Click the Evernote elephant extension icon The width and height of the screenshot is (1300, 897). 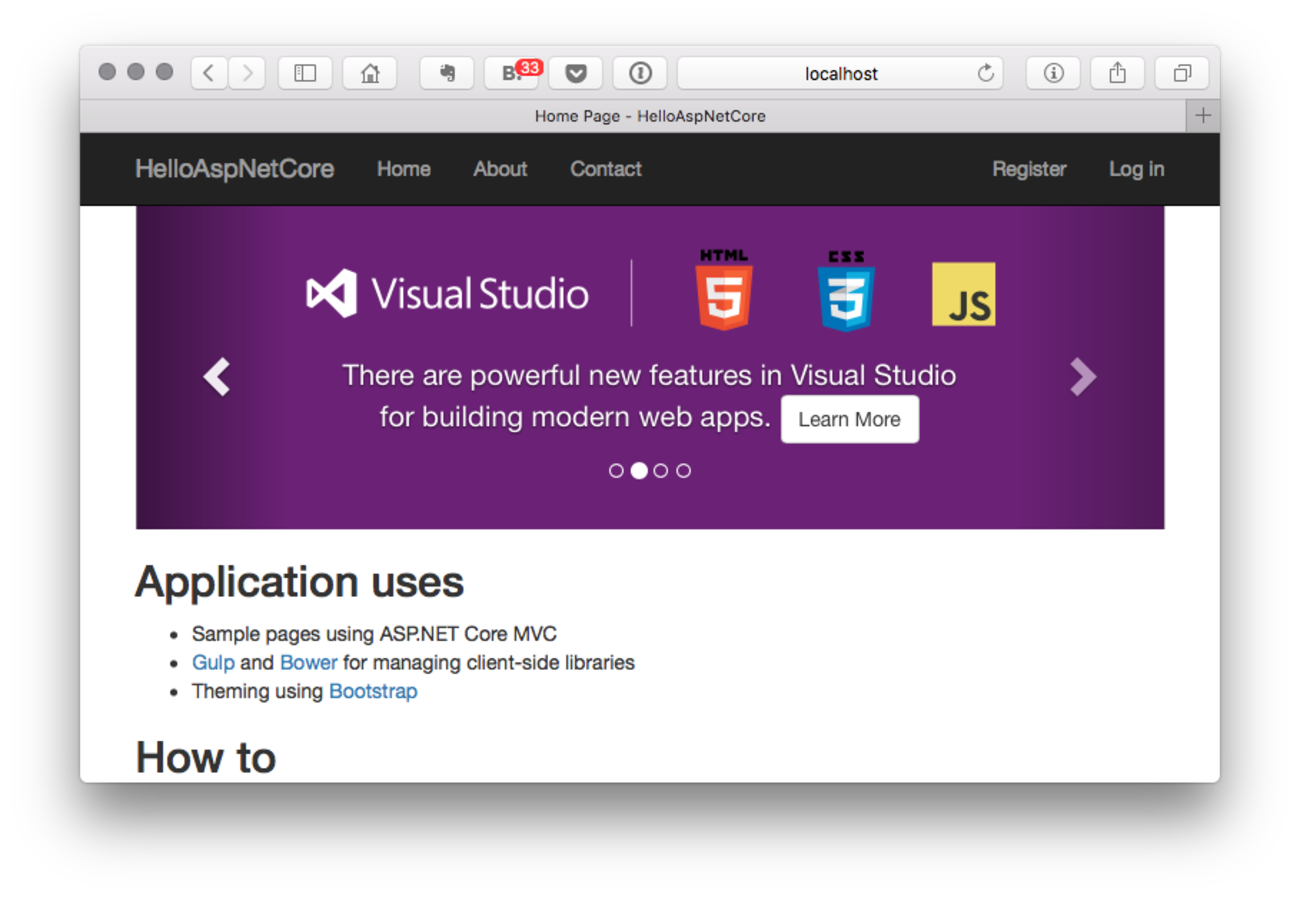pyautogui.click(x=447, y=73)
